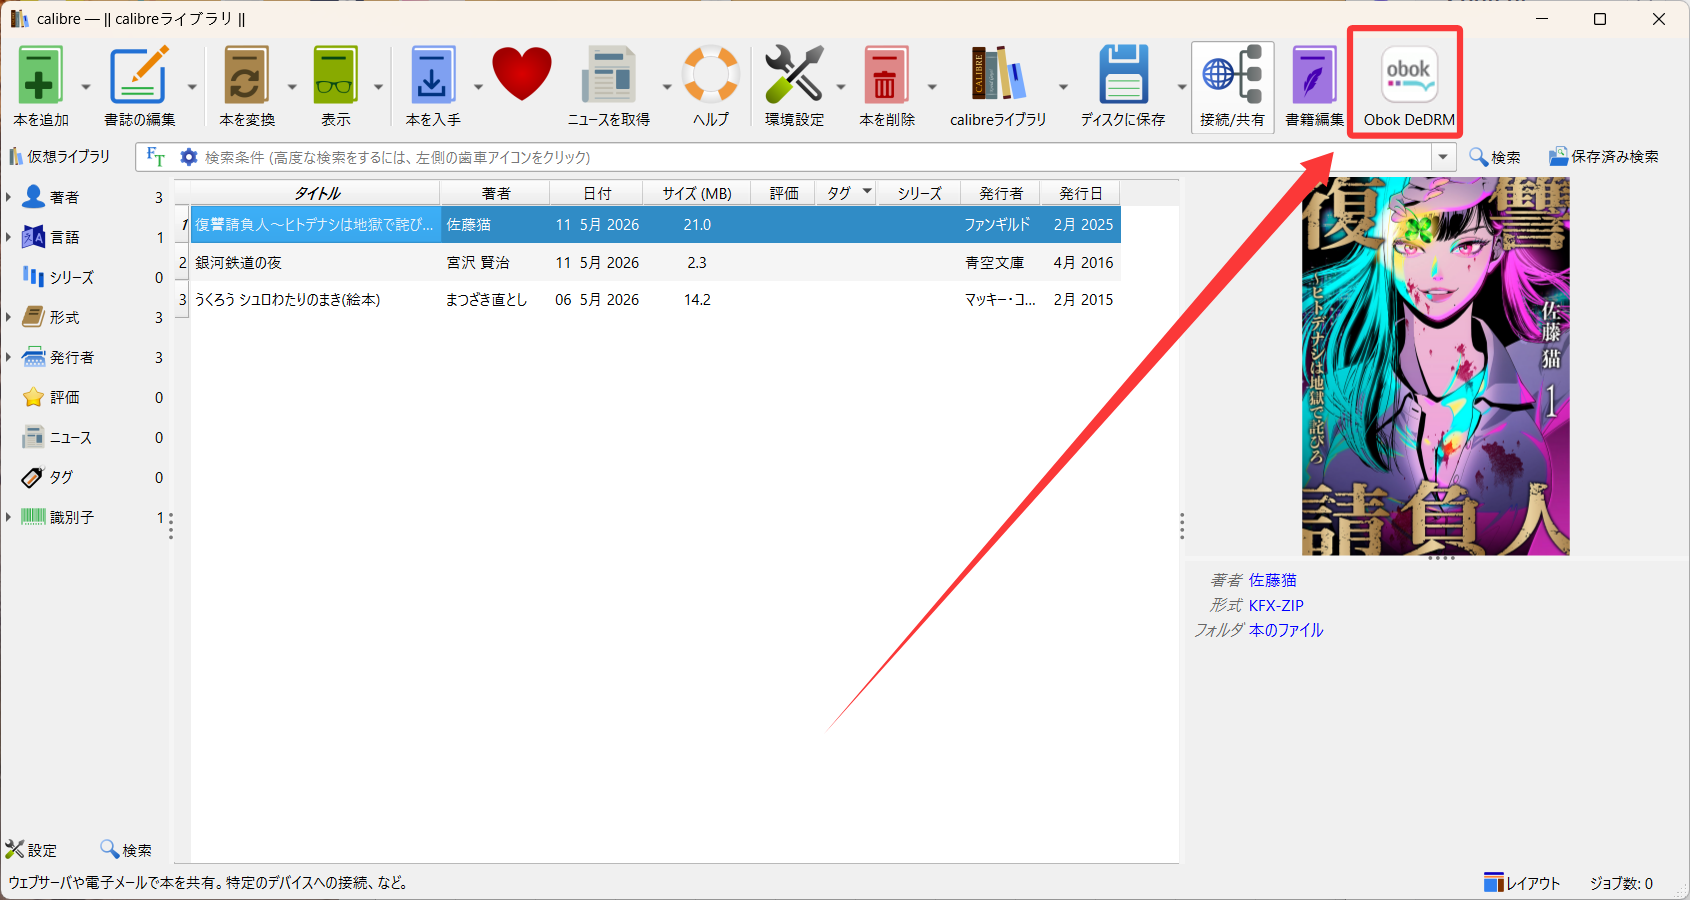Click author cell 宮沢 賢治
The image size is (1690, 900).
coord(478,262)
